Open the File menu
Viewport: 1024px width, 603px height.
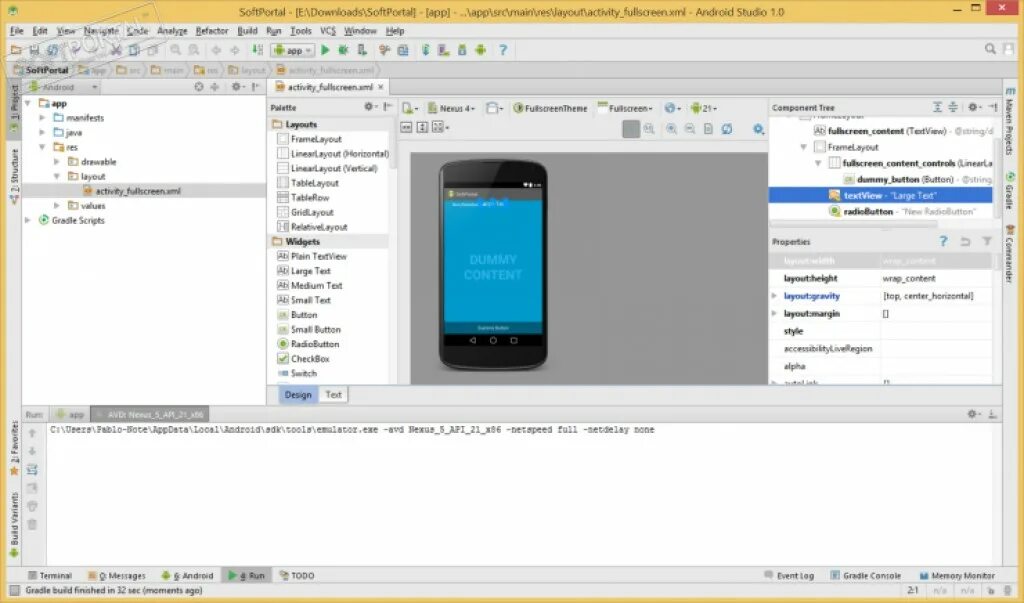16,31
